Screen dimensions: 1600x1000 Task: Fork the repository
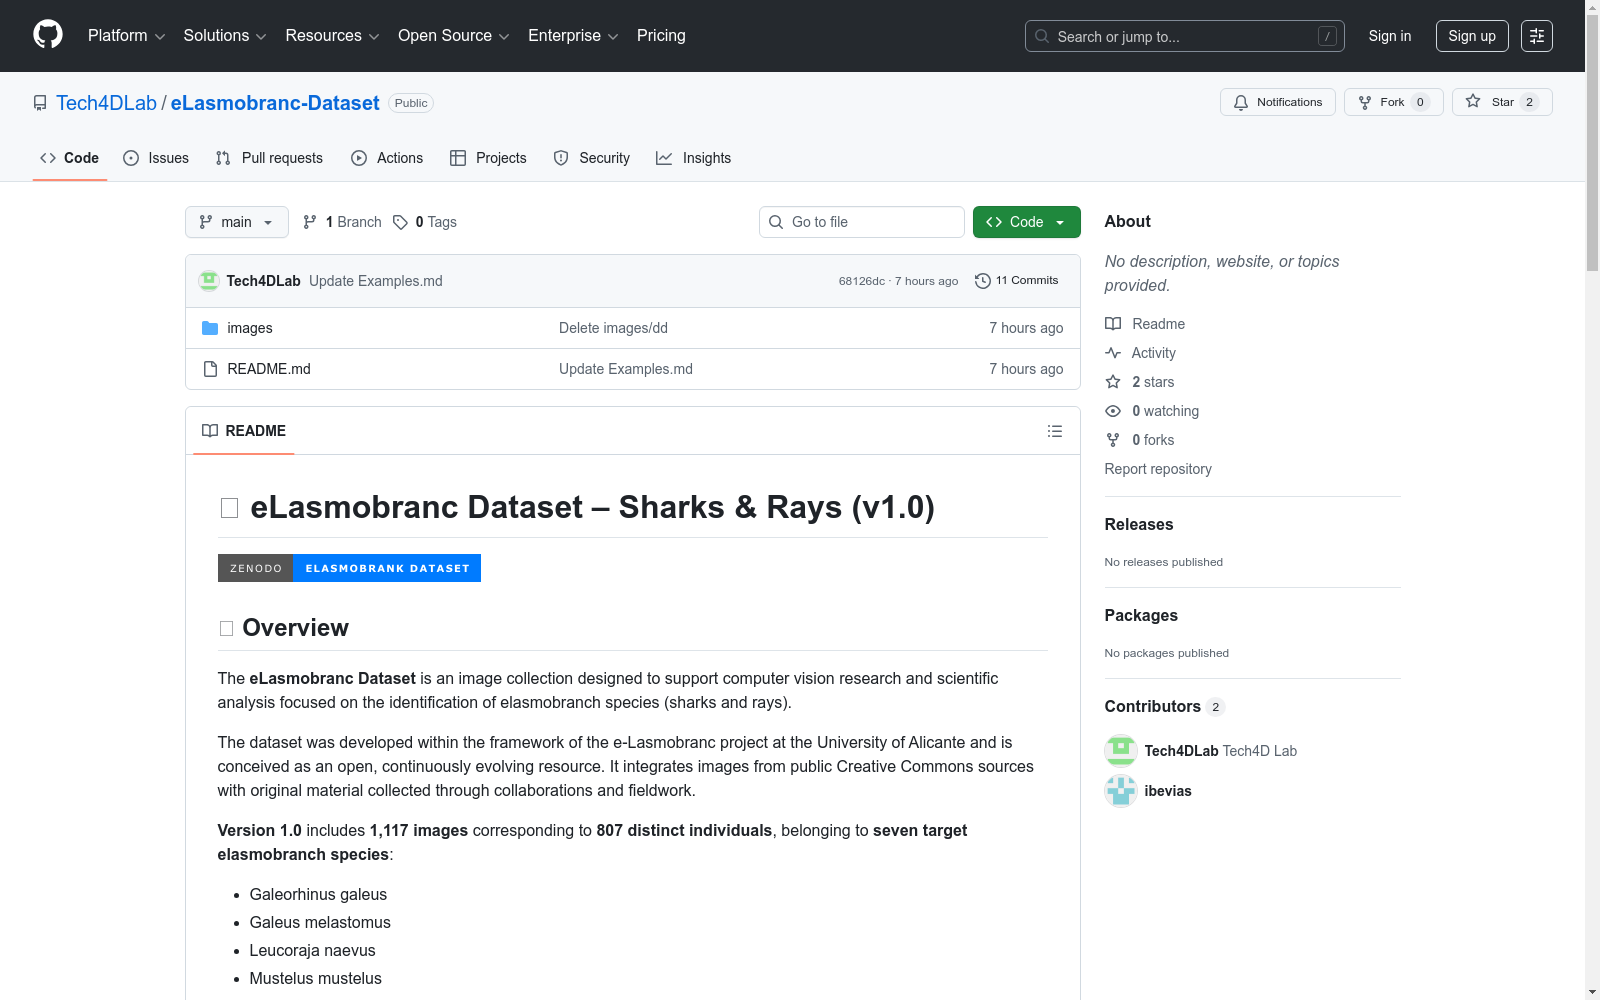[x=1393, y=102]
